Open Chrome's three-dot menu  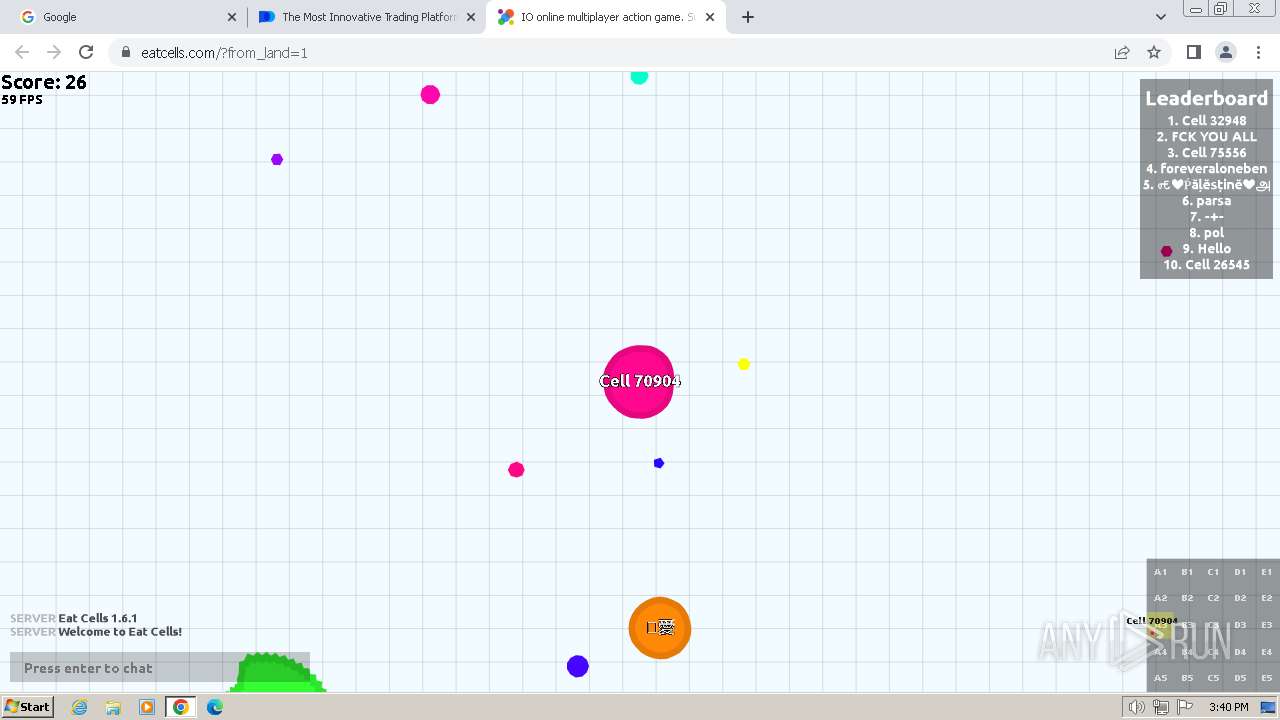(x=1258, y=52)
